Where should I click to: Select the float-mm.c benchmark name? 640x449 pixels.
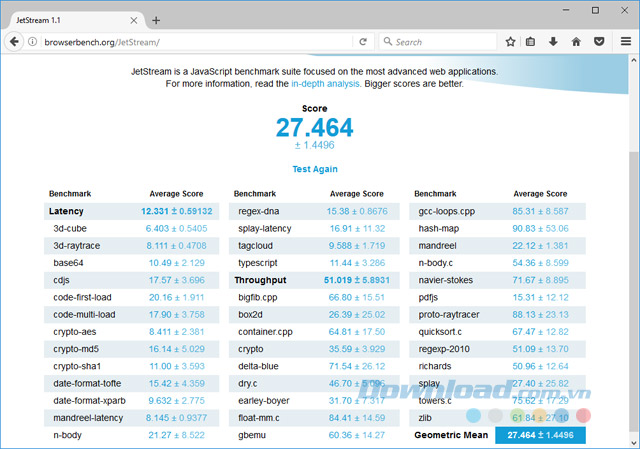tap(259, 418)
